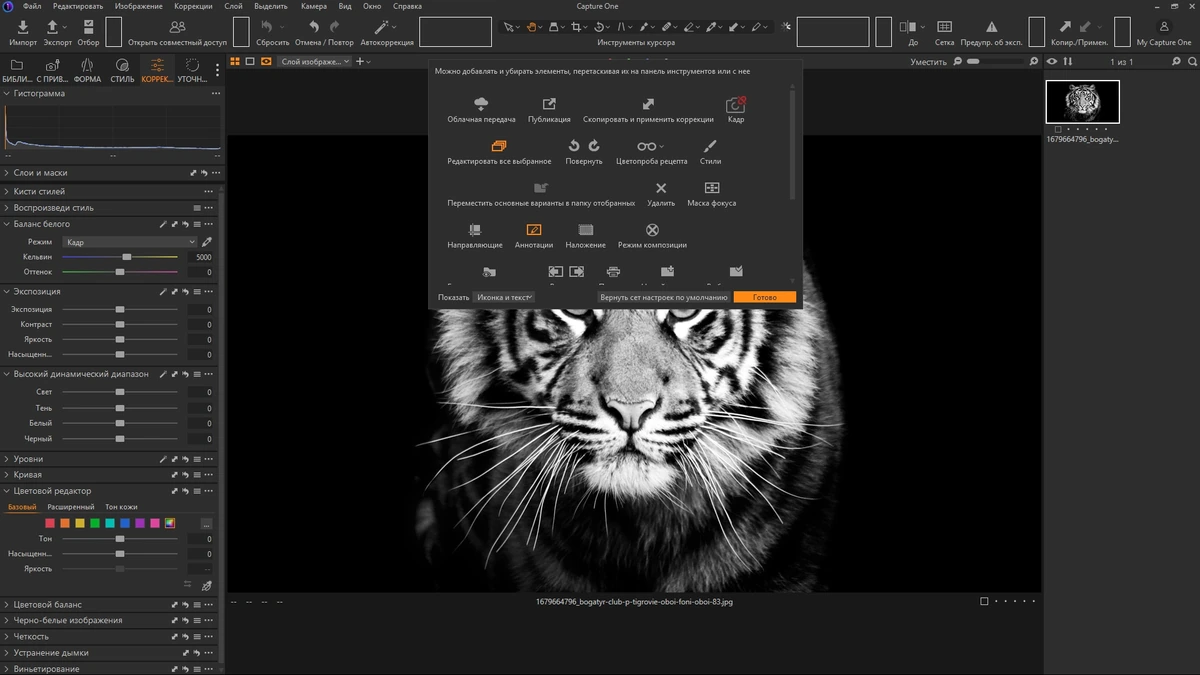Select the Crop cursor tool
This screenshot has width=1200, height=675.
pyautogui.click(x=577, y=27)
